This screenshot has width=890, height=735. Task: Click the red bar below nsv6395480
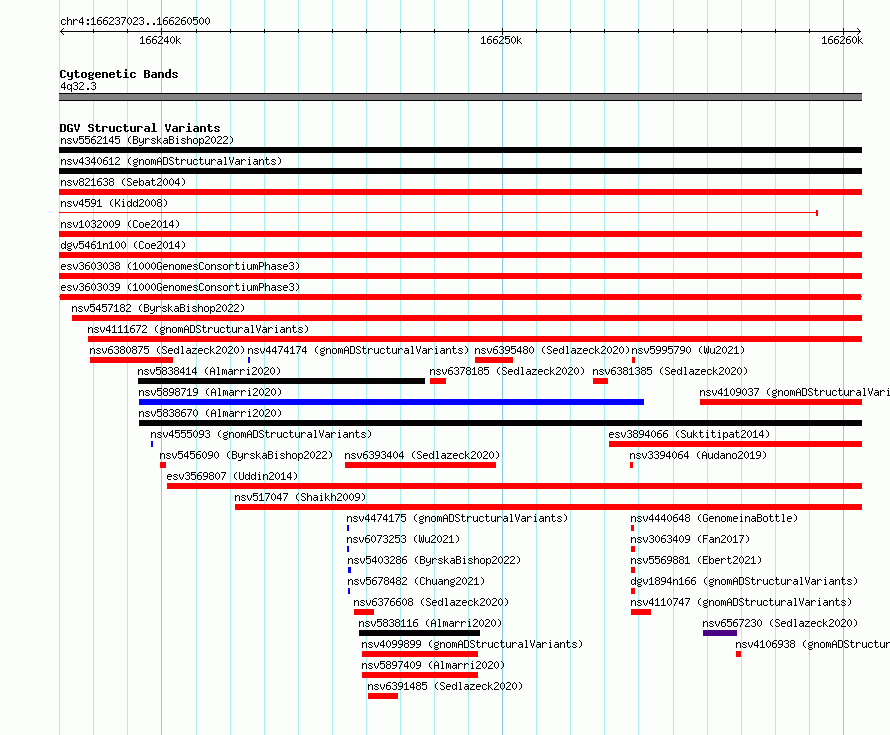click(494, 360)
